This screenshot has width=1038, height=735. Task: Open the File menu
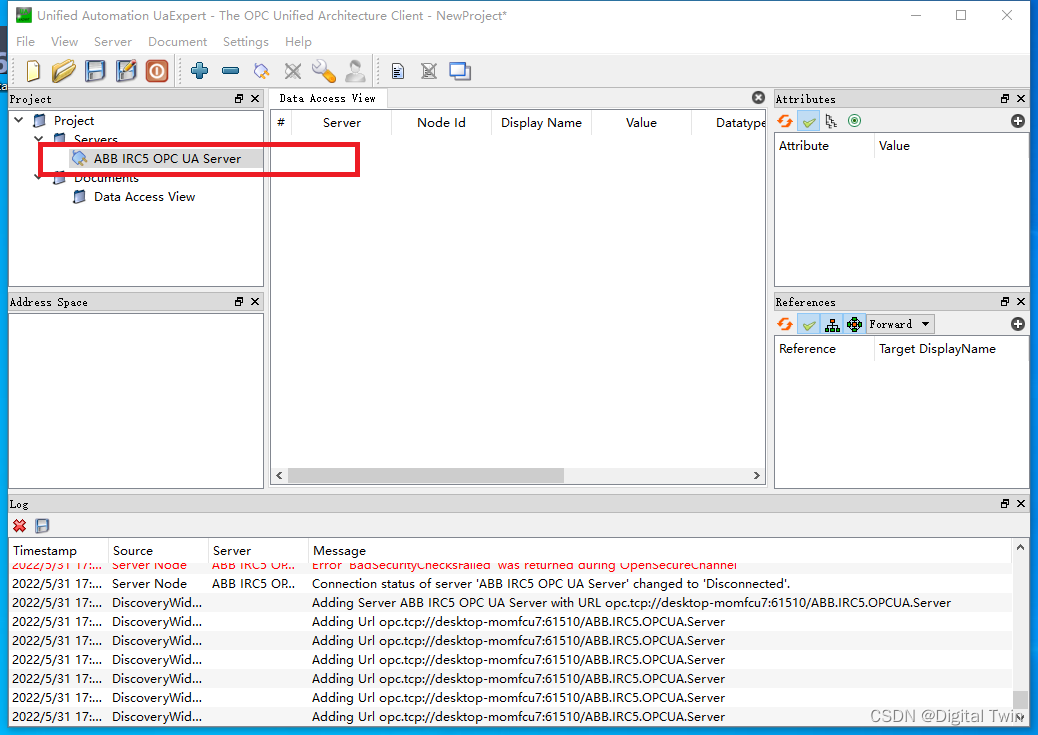coord(25,41)
